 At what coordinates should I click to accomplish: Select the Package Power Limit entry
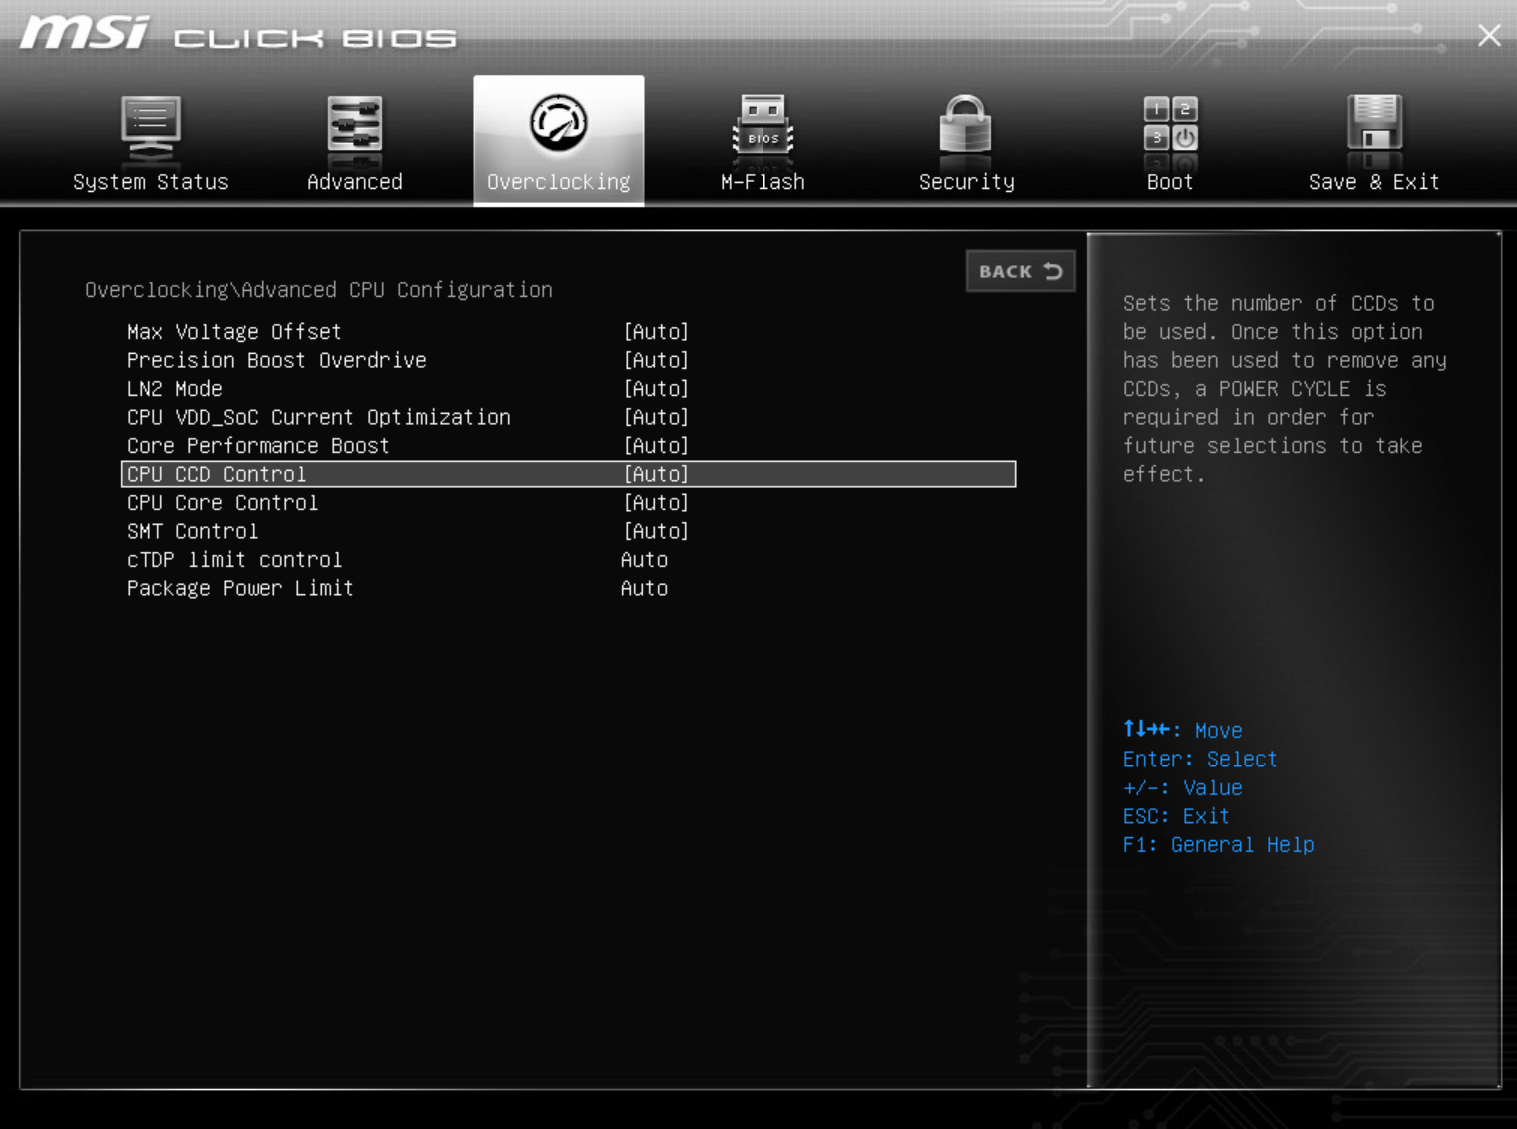click(400, 588)
